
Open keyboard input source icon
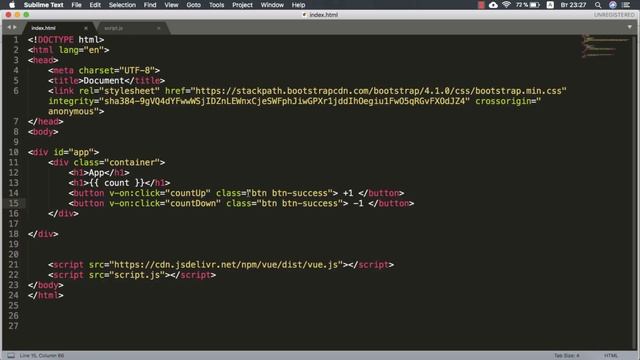pos(550,5)
